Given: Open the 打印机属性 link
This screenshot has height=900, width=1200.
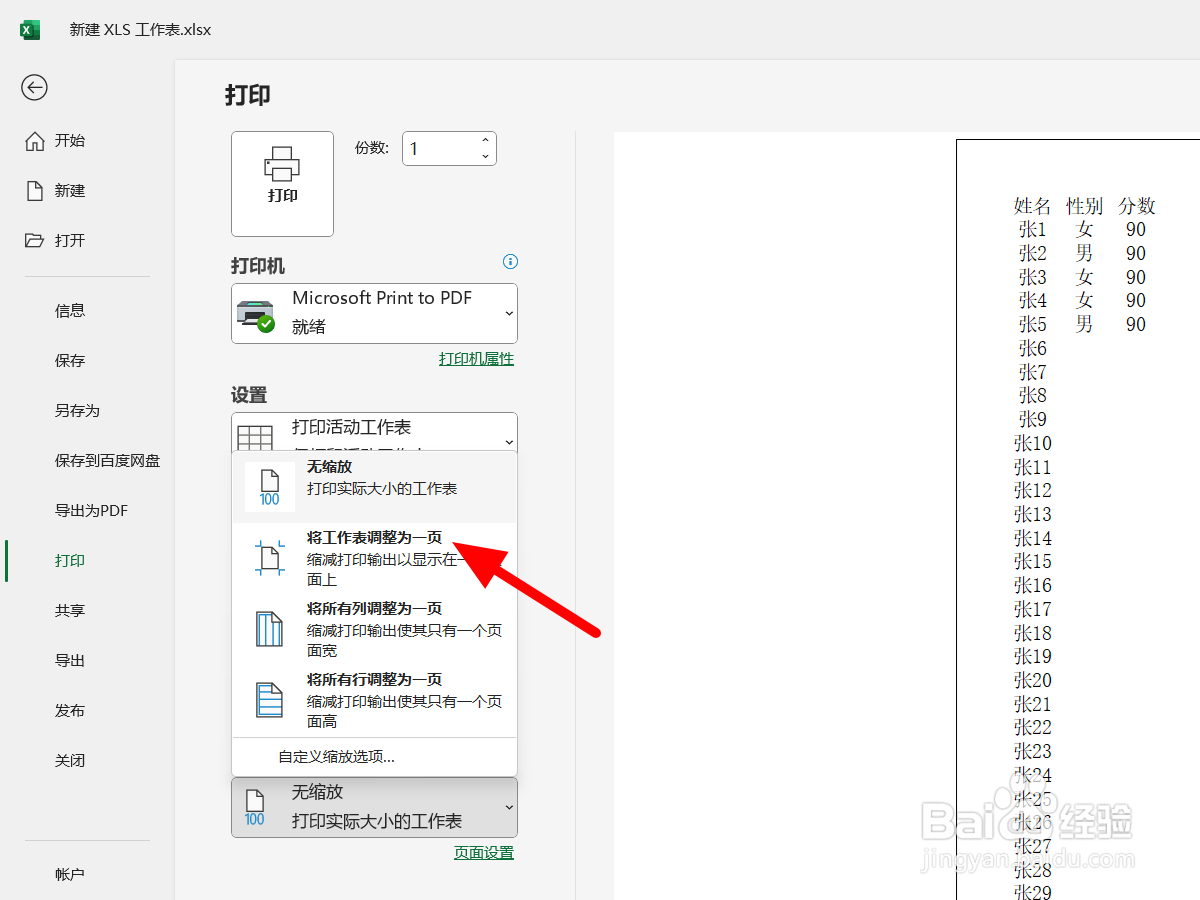Looking at the screenshot, I should tap(476, 359).
